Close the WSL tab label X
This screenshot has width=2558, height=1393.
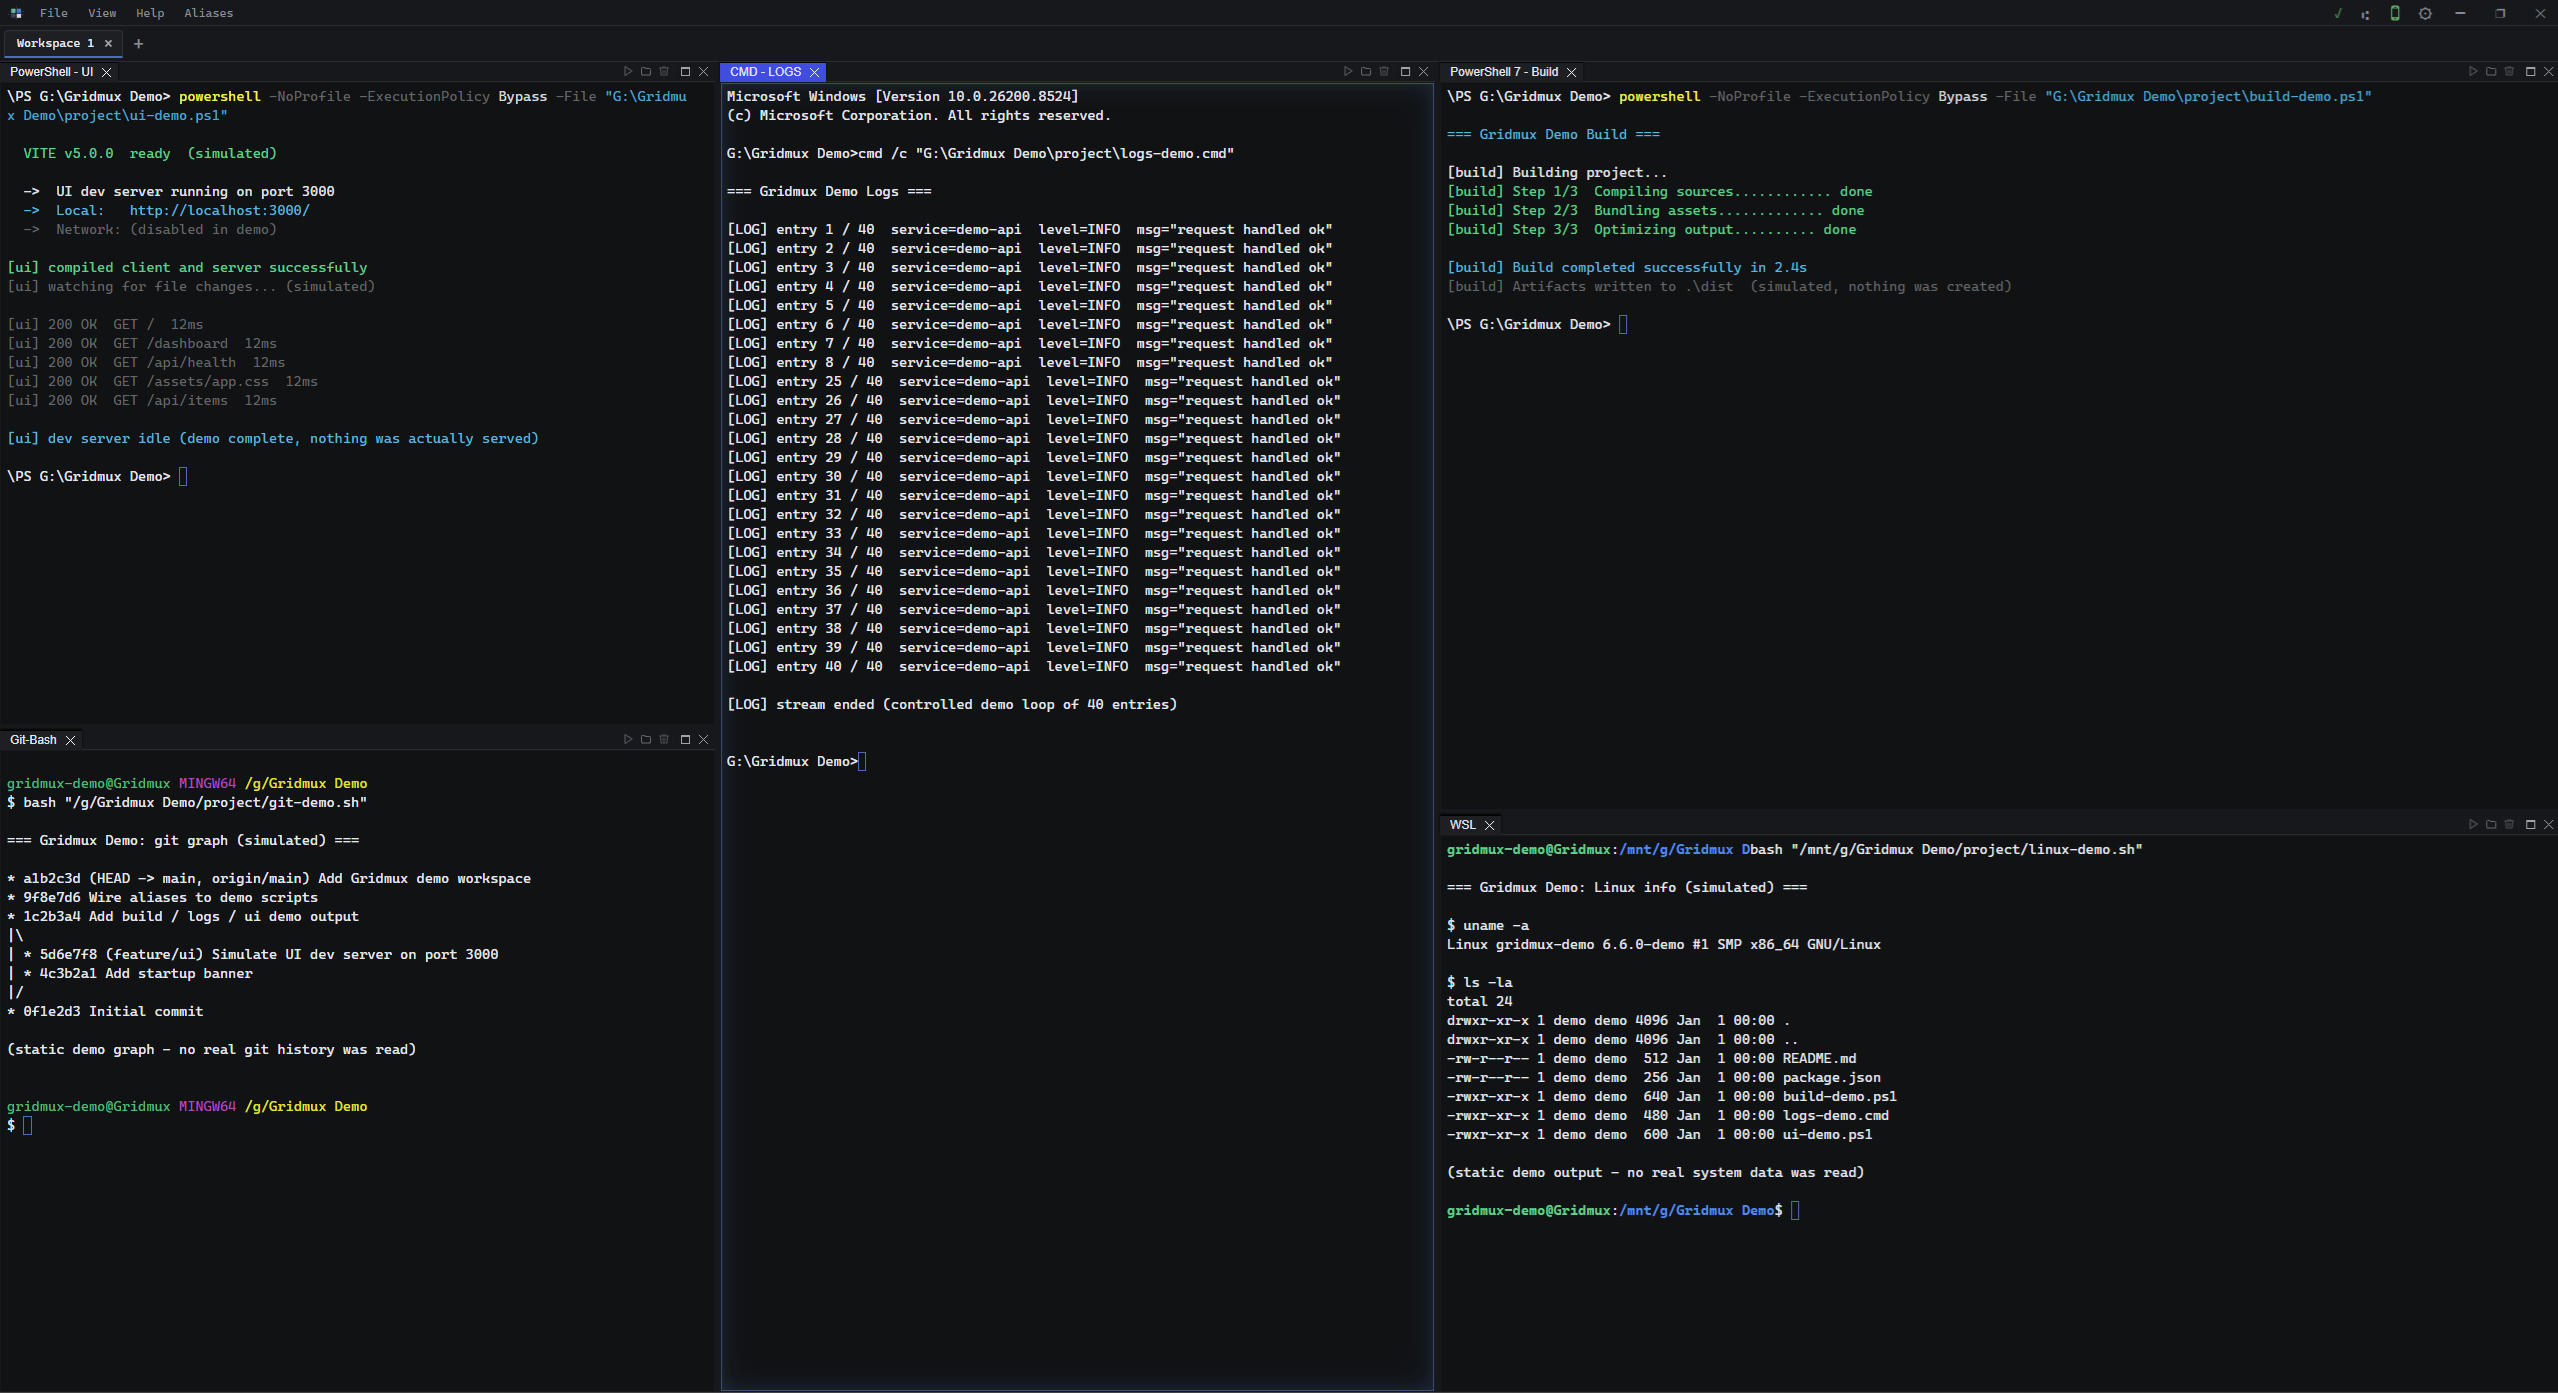[1489, 825]
